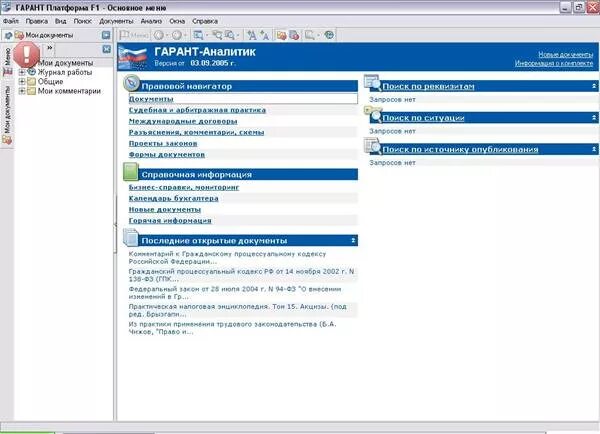This screenshot has width=600, height=434.
Task: Open the Правка menu
Action: [37, 21]
